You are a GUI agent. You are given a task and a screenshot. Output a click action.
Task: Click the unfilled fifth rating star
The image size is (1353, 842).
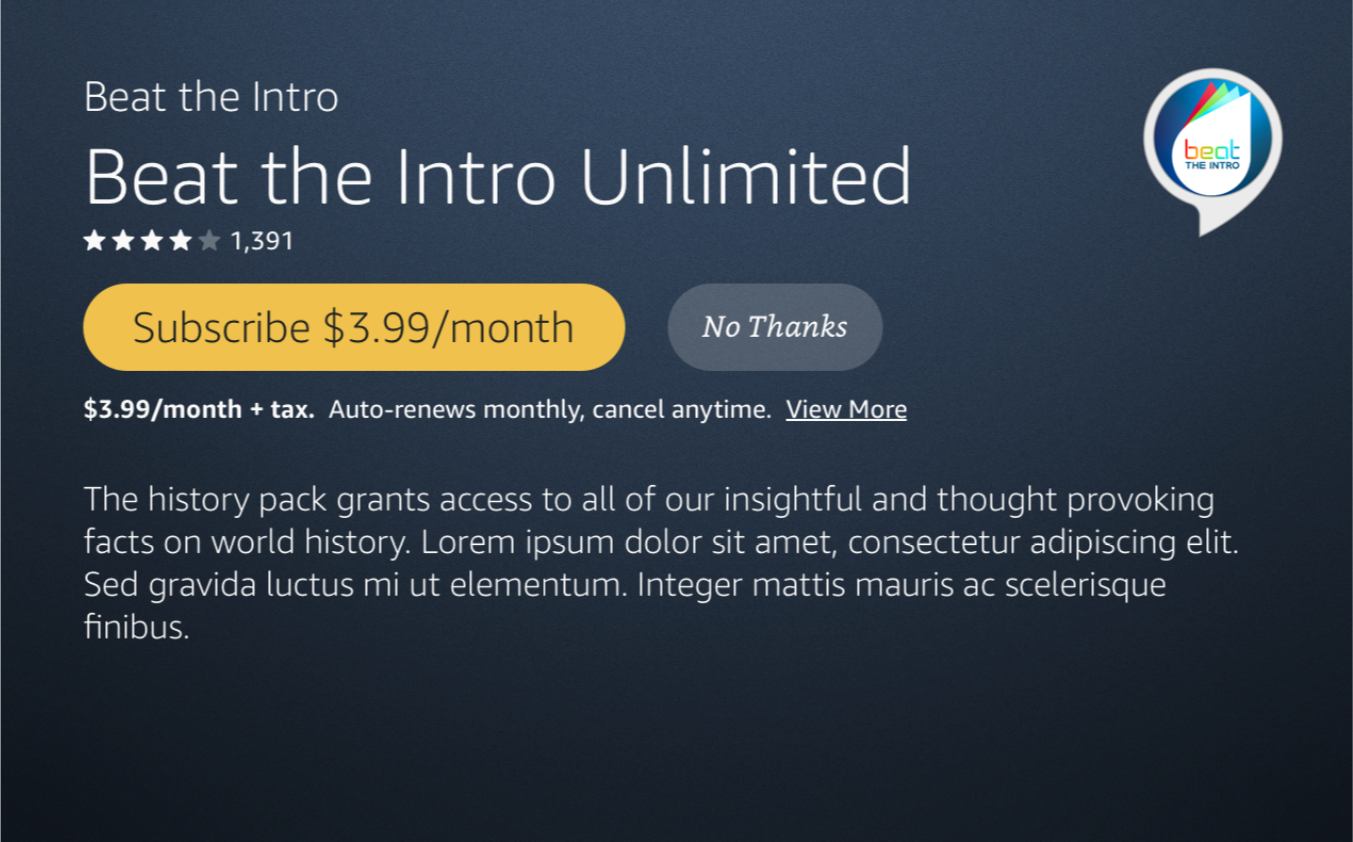[x=209, y=241]
